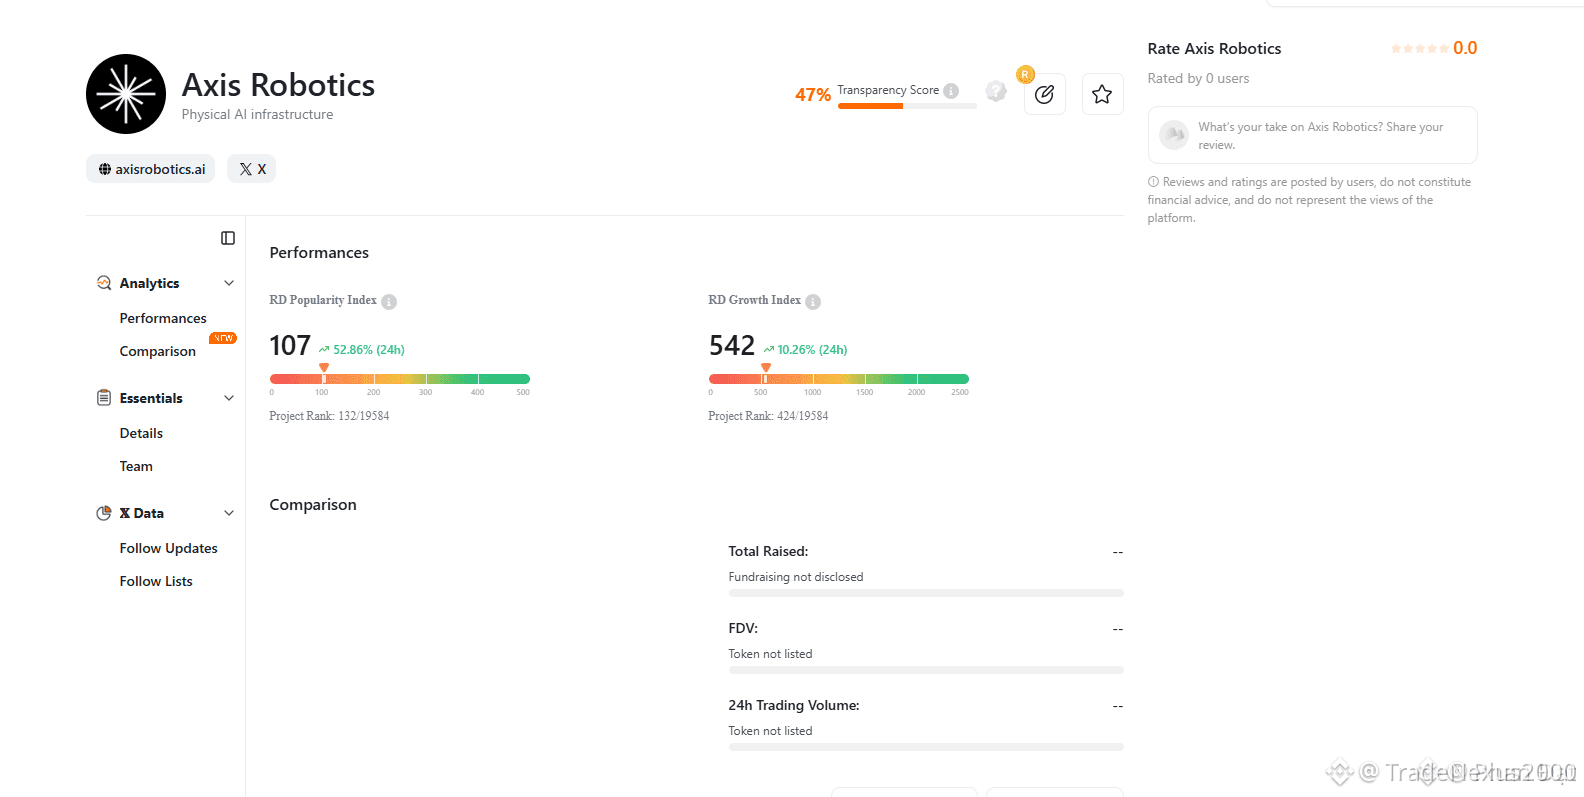This screenshot has width=1584, height=797.
Task: Click the share-your-review input field
Action: (1312, 135)
